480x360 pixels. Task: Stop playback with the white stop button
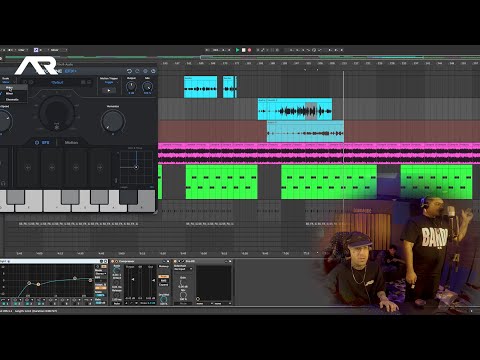pos(244,50)
